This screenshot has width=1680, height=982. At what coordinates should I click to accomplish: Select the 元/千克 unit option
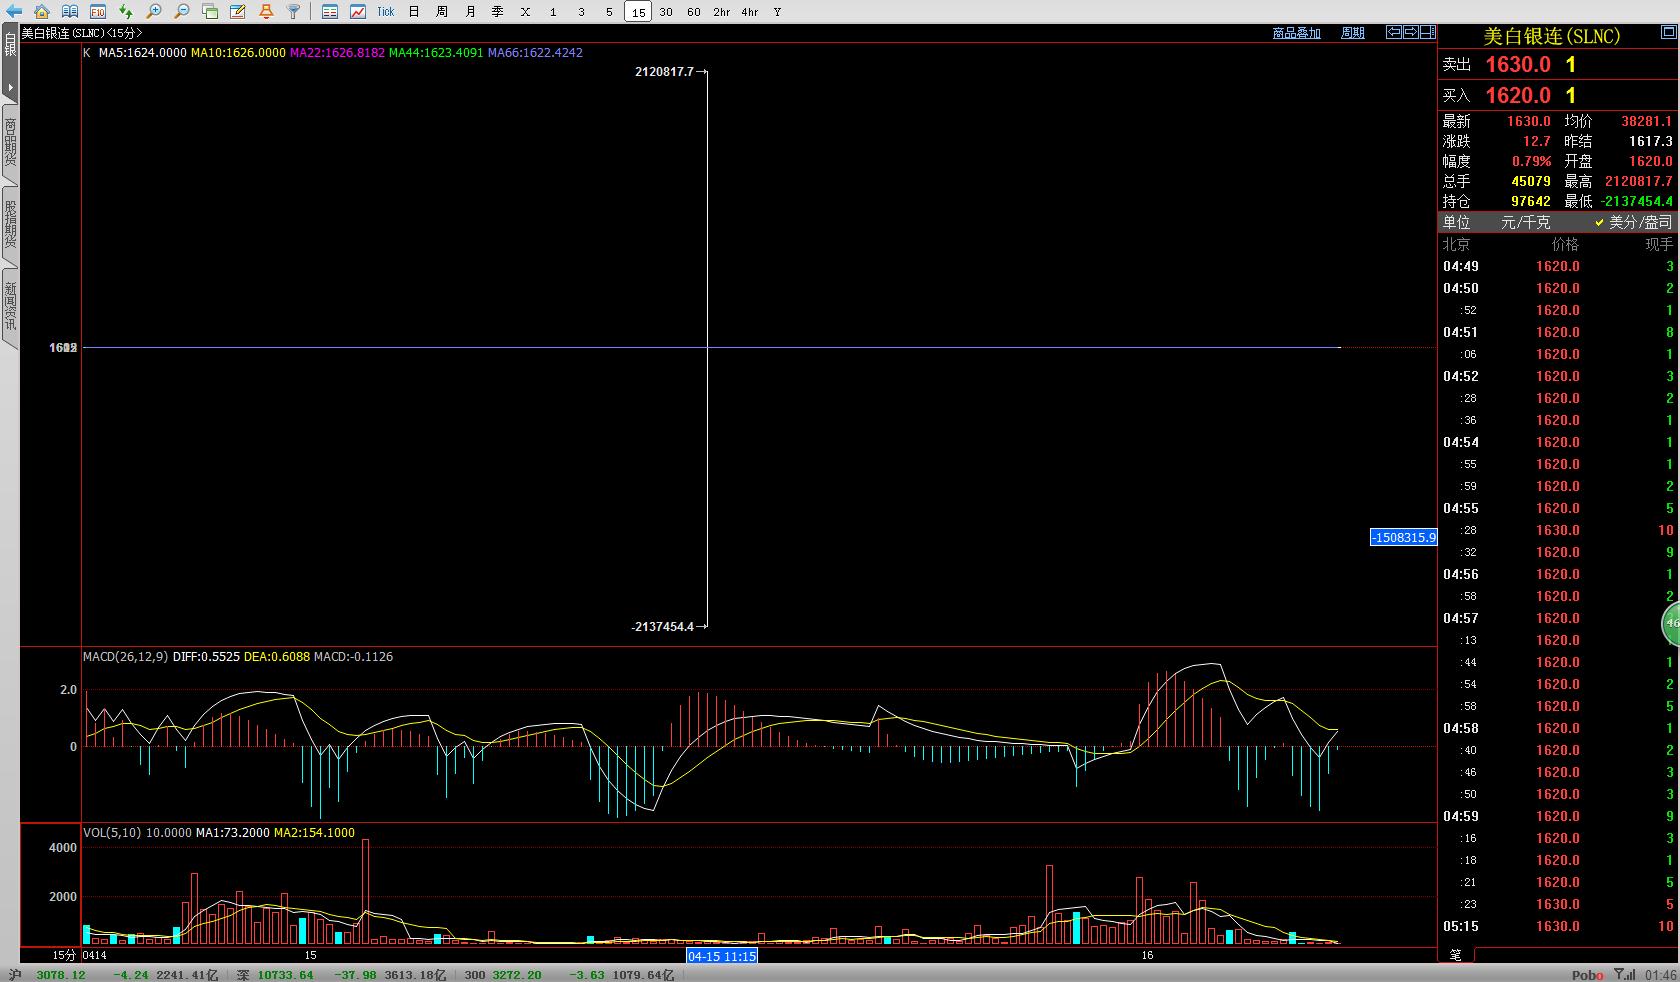coord(1525,222)
